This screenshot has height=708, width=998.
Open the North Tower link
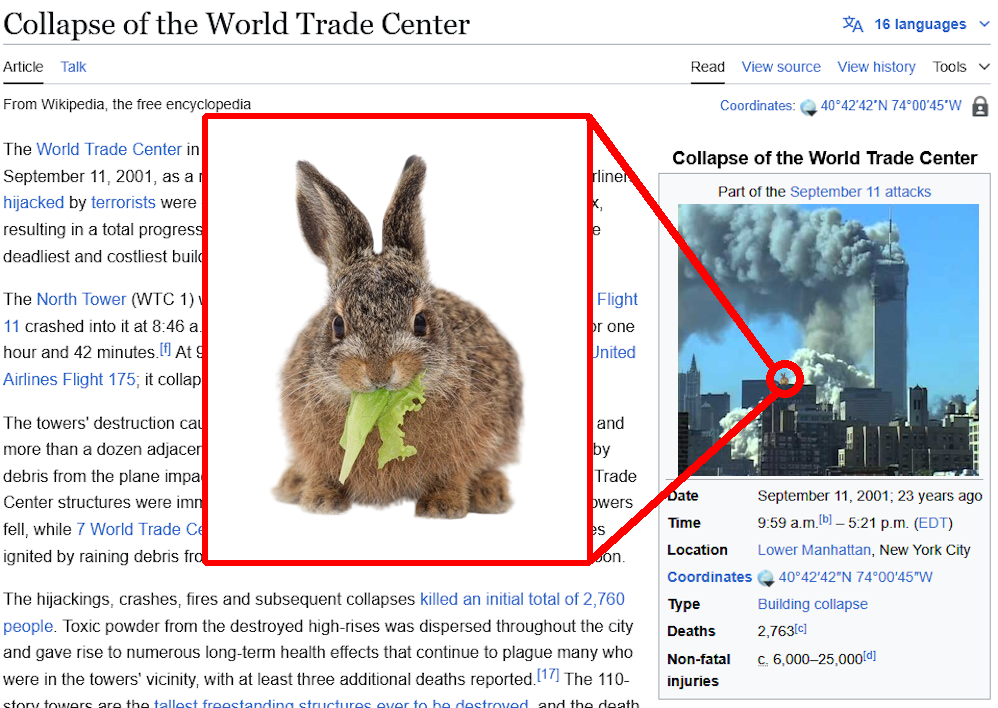[x=81, y=299]
